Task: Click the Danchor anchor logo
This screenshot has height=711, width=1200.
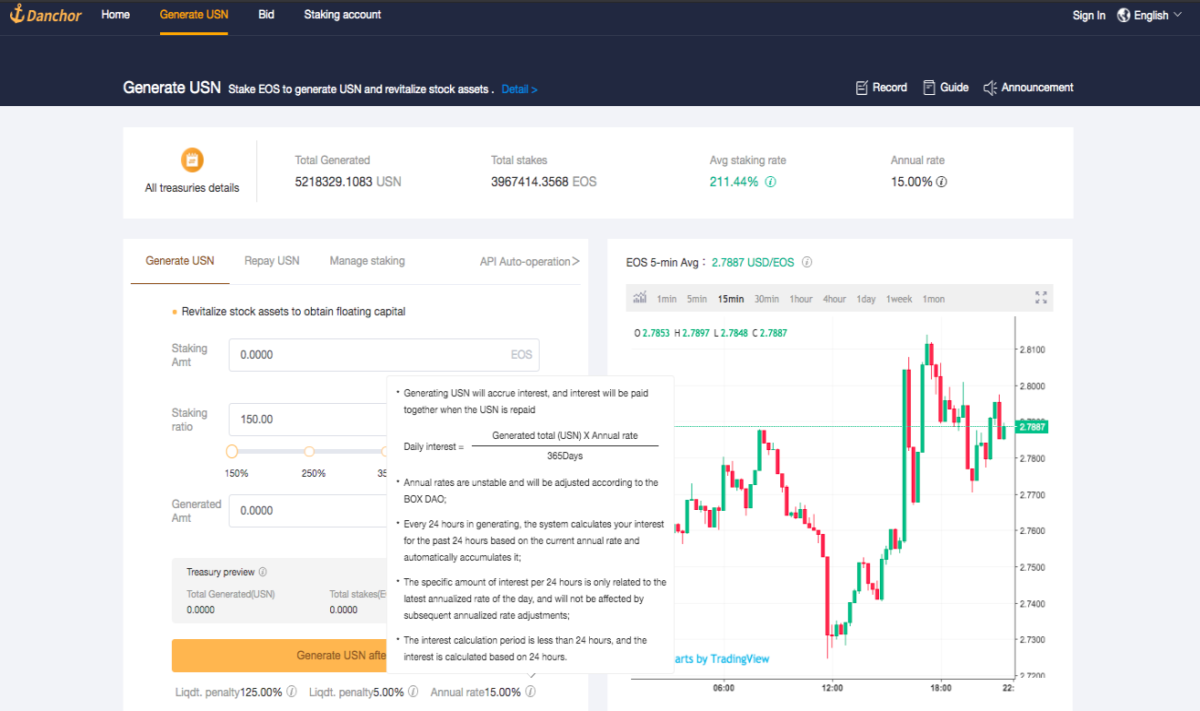Action: click(x=46, y=15)
